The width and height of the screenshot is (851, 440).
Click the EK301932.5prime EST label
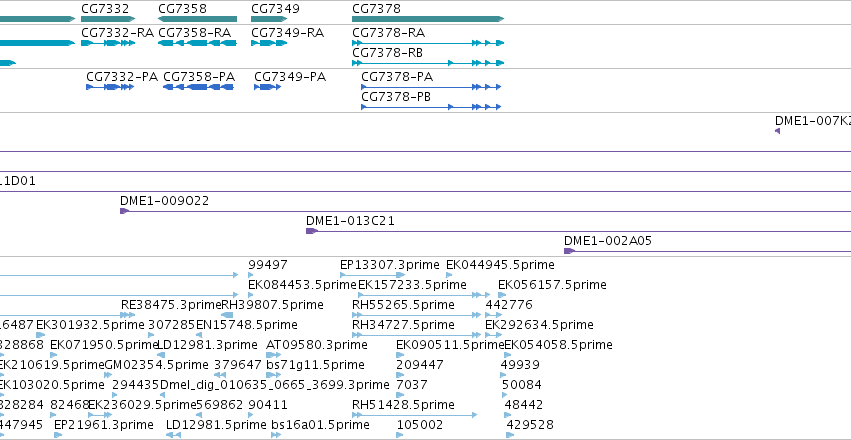(x=91, y=325)
